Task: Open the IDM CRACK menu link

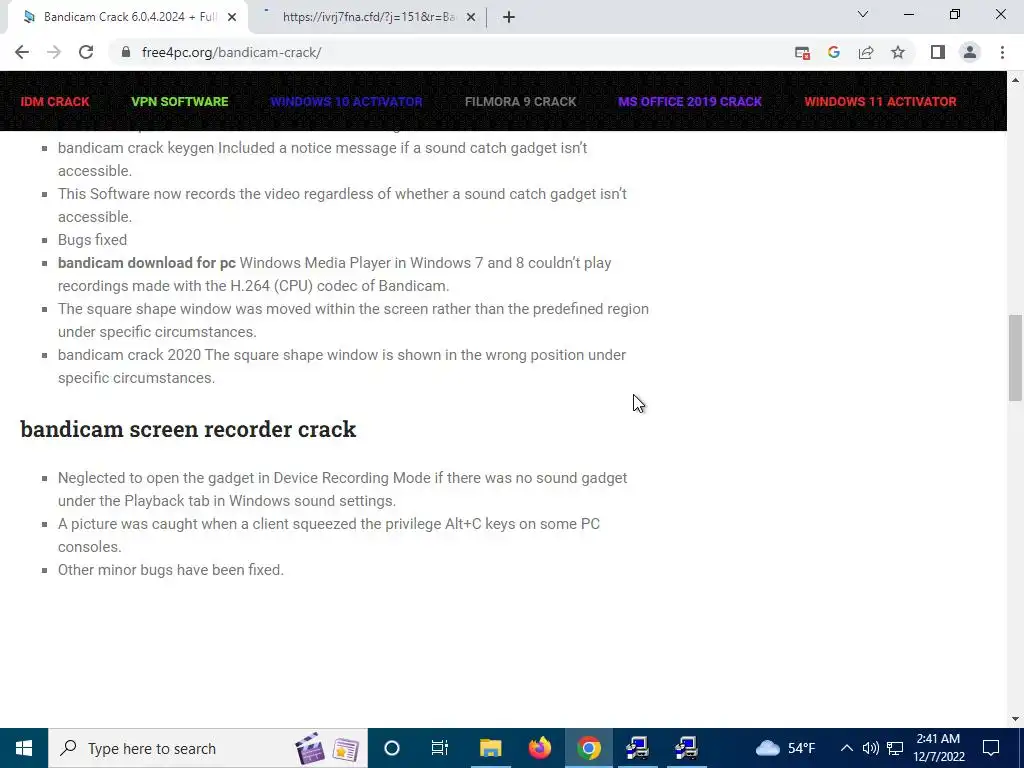Action: tap(55, 102)
